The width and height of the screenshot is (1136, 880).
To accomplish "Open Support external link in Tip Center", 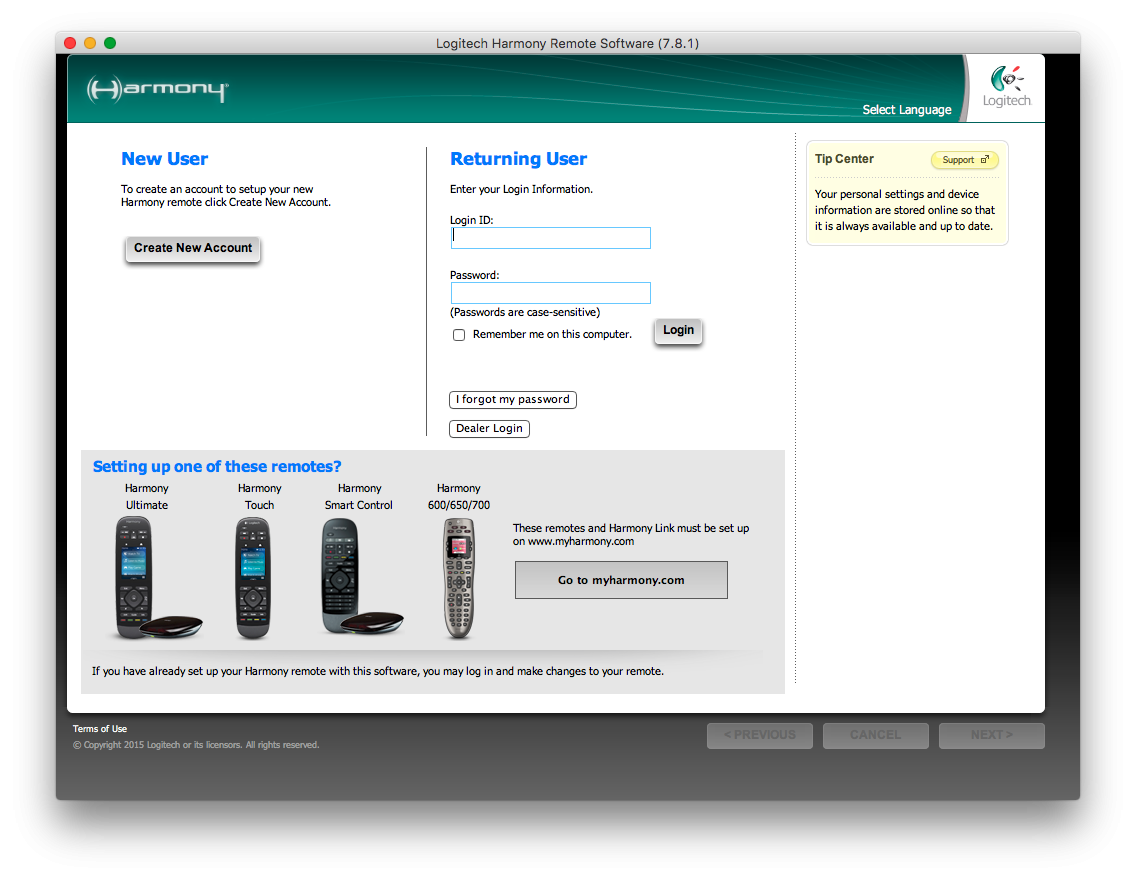I will pos(964,159).
